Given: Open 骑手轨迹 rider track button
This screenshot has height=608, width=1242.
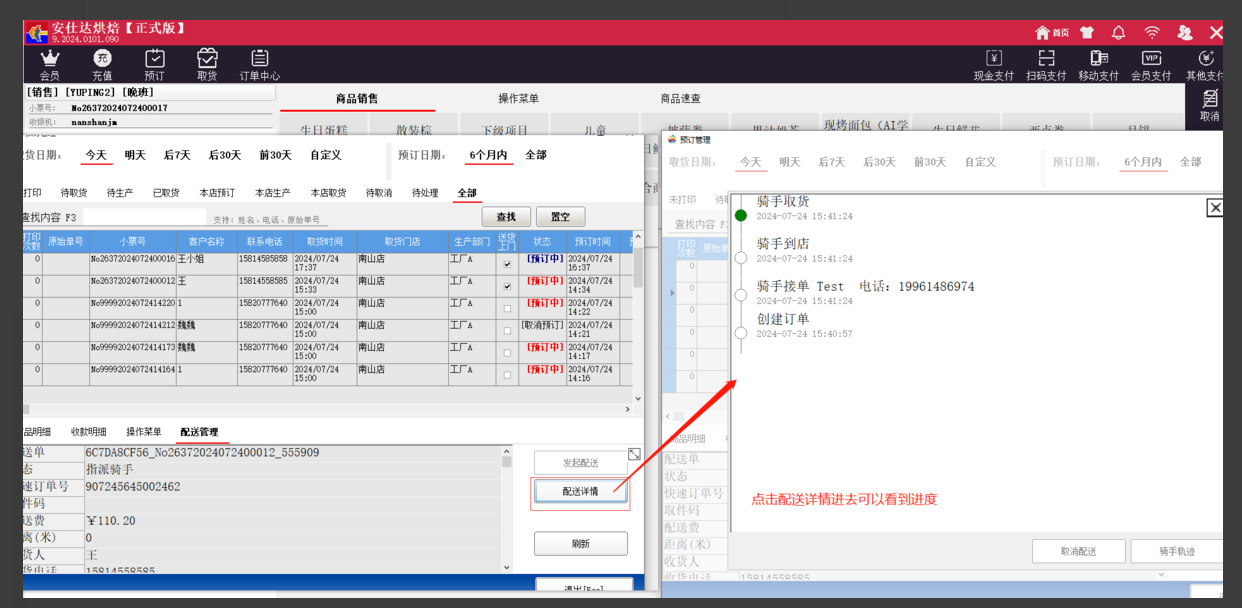Looking at the screenshot, I should pyautogui.click(x=1176, y=551).
